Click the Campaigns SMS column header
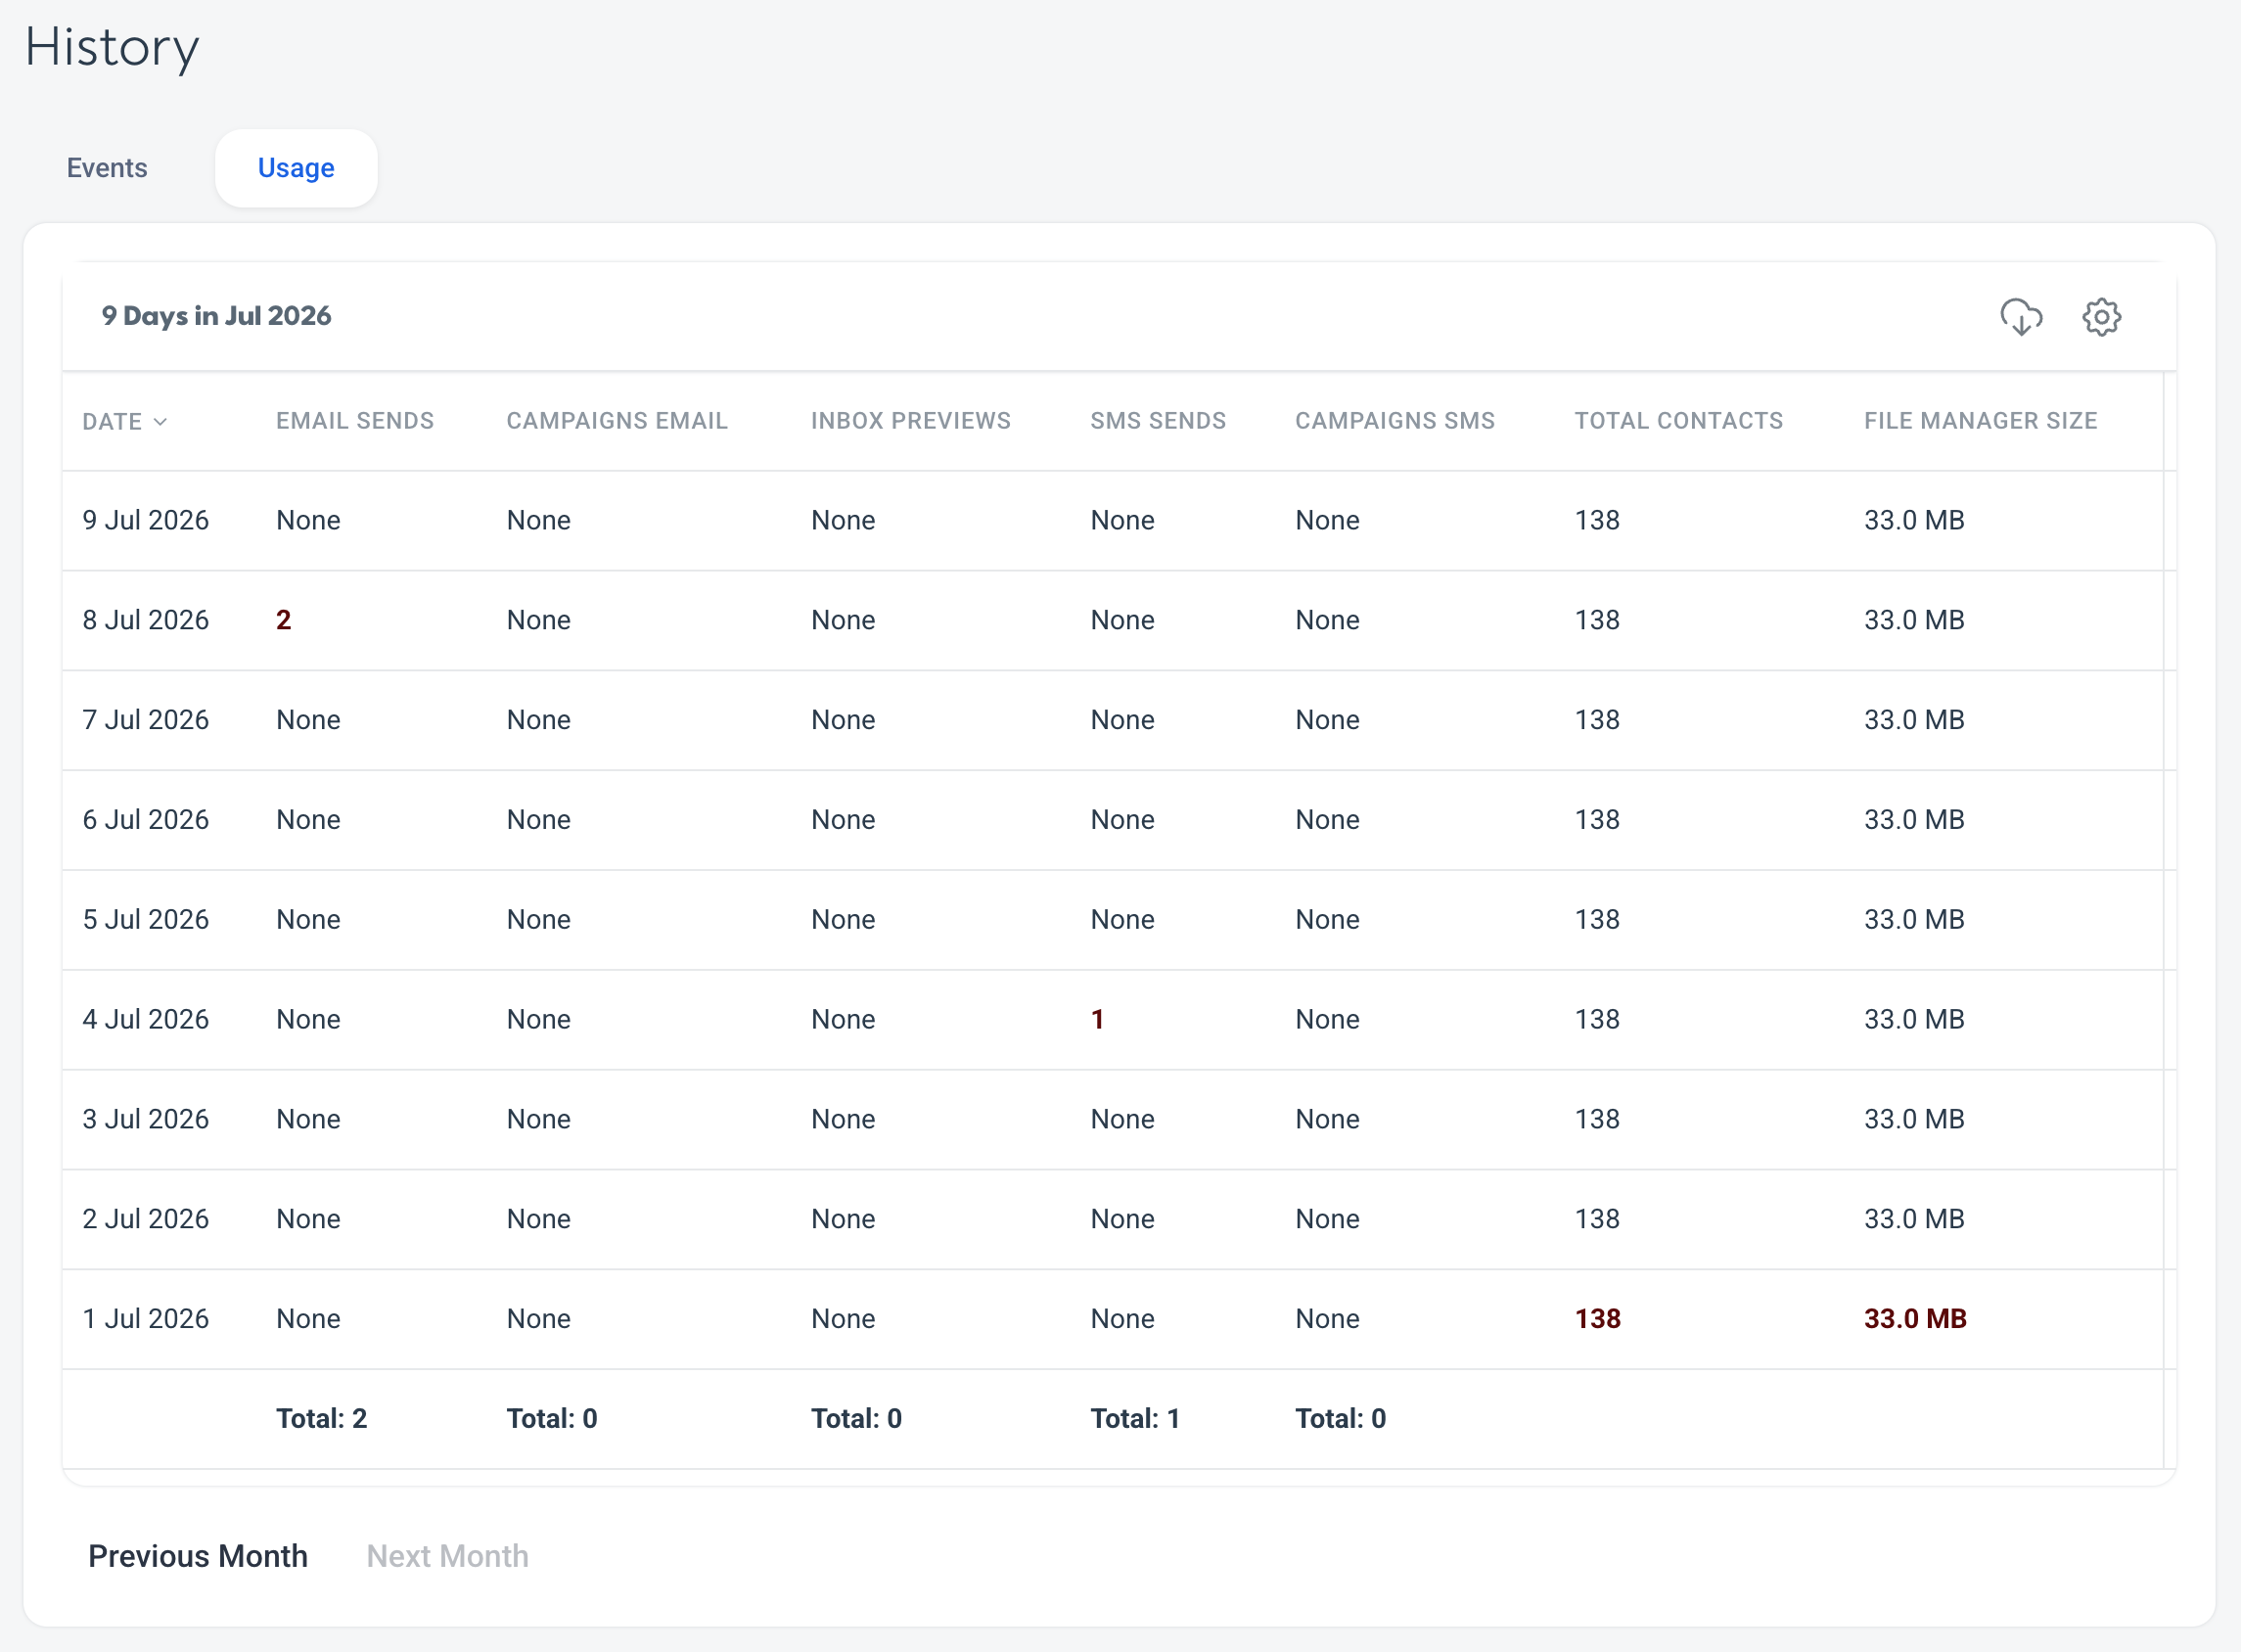The height and width of the screenshot is (1652, 2241). click(x=1395, y=421)
